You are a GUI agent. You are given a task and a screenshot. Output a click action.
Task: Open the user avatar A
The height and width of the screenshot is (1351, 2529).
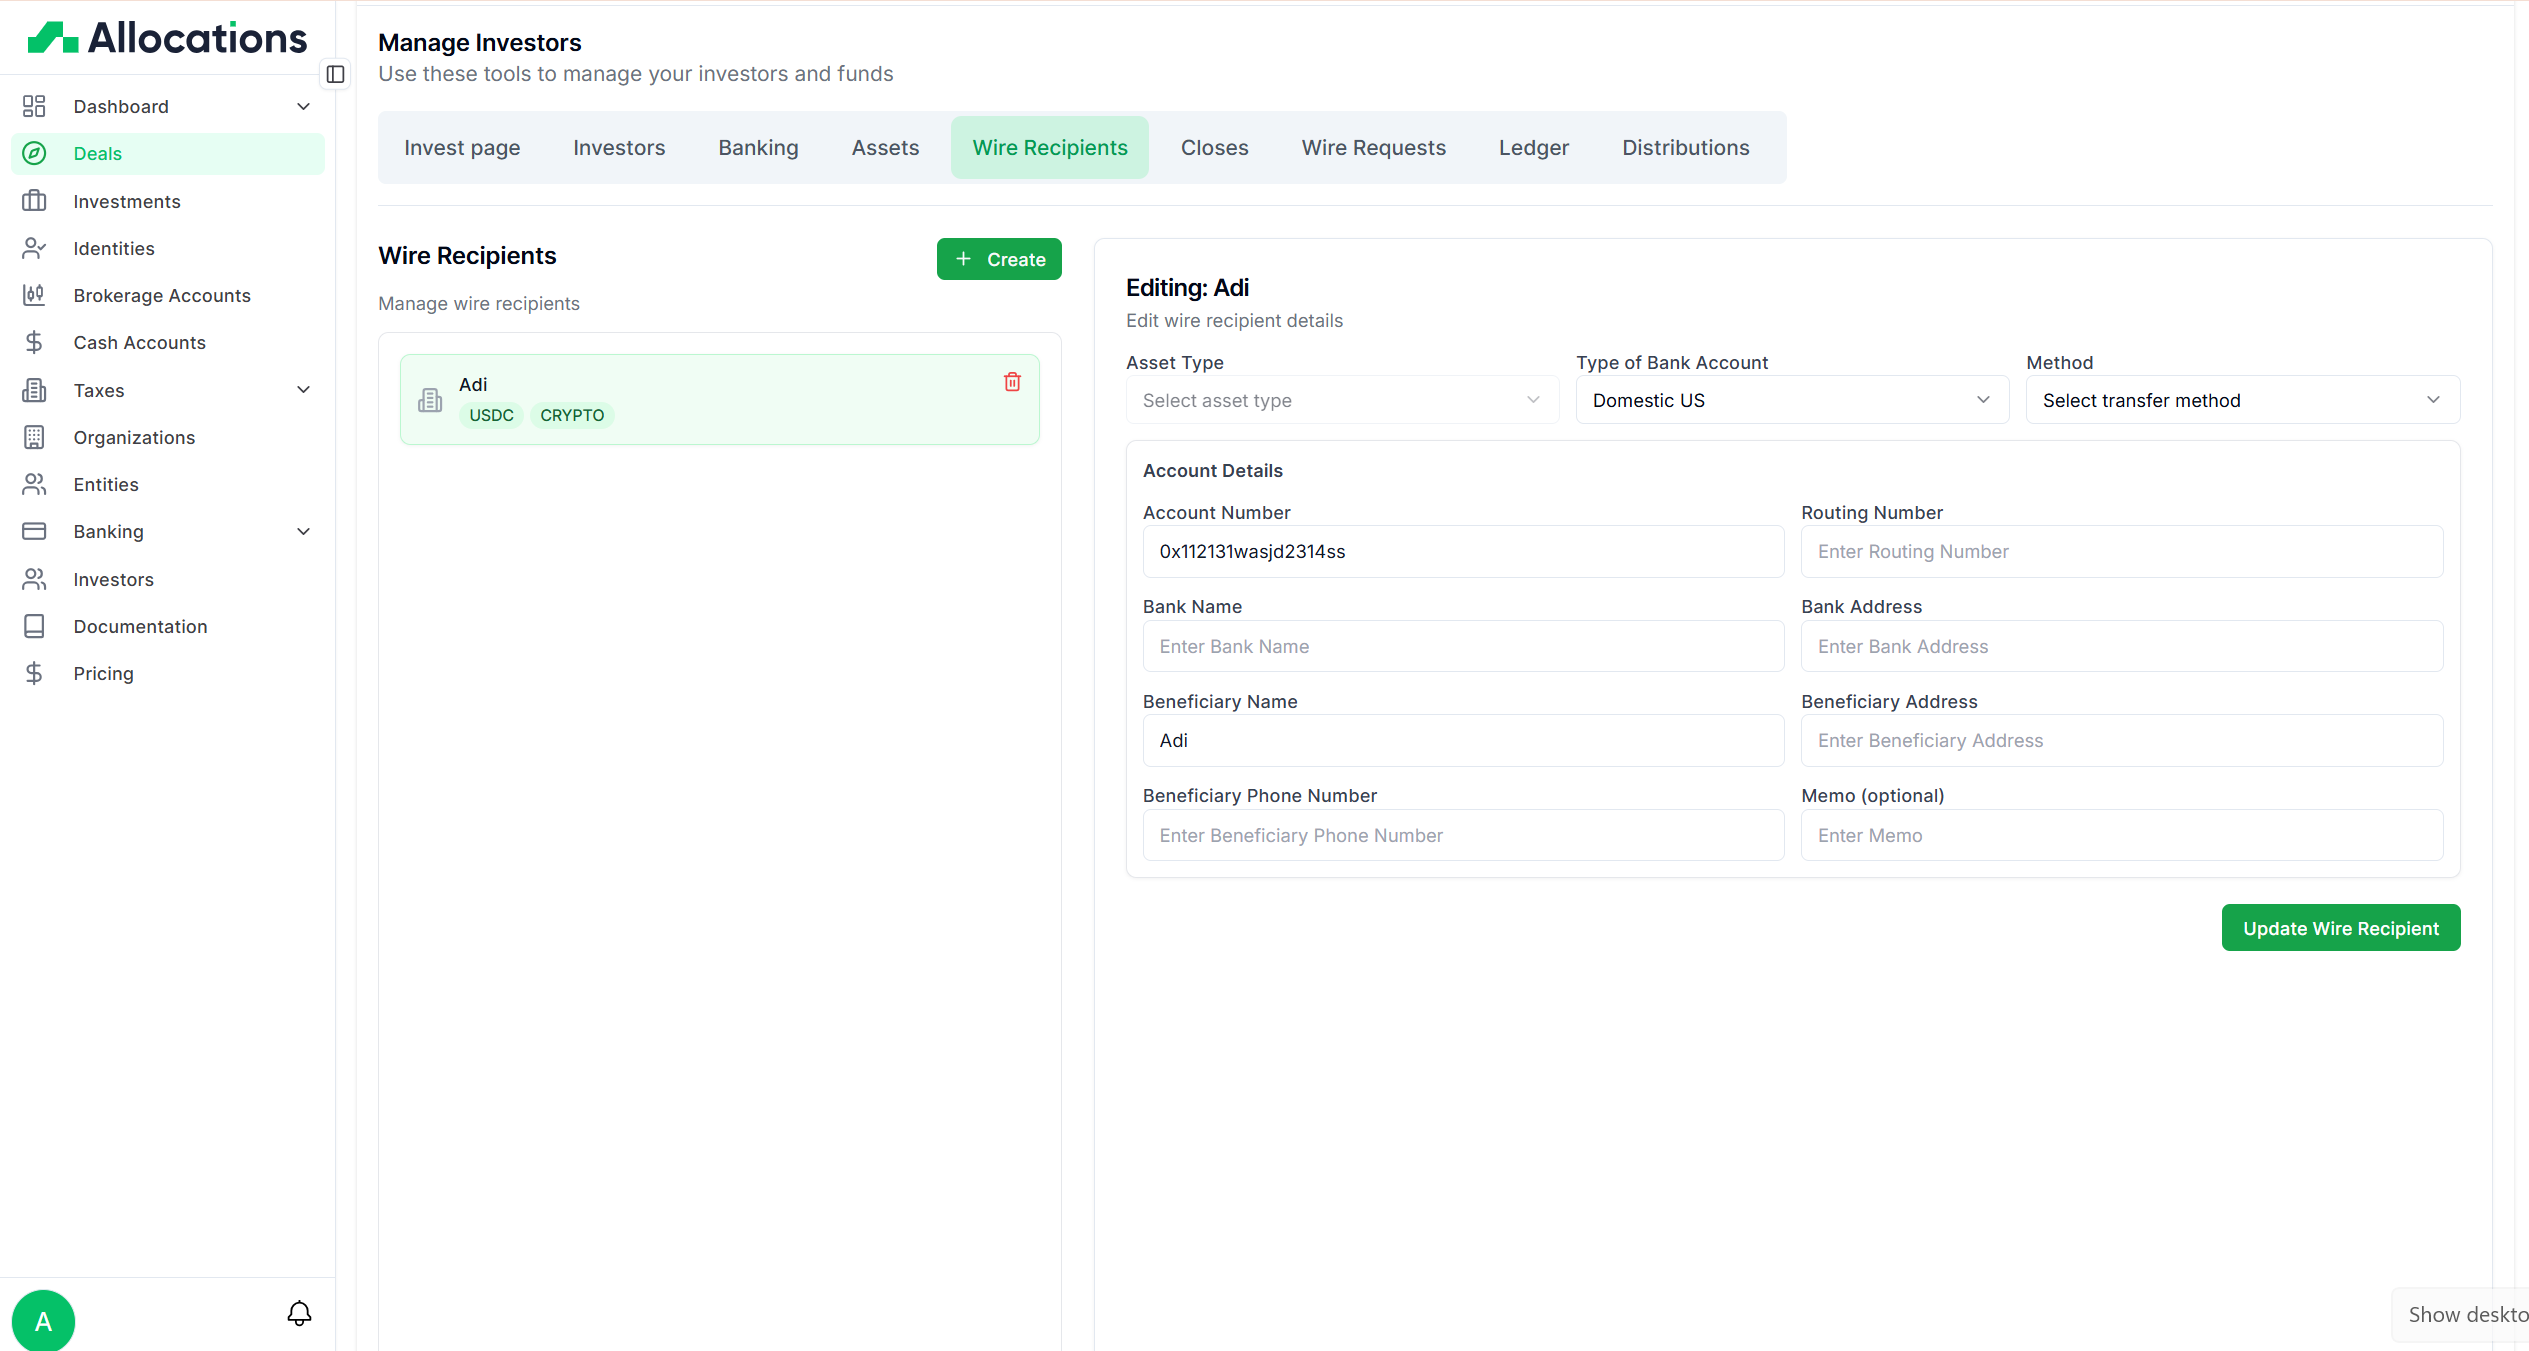(43, 1321)
